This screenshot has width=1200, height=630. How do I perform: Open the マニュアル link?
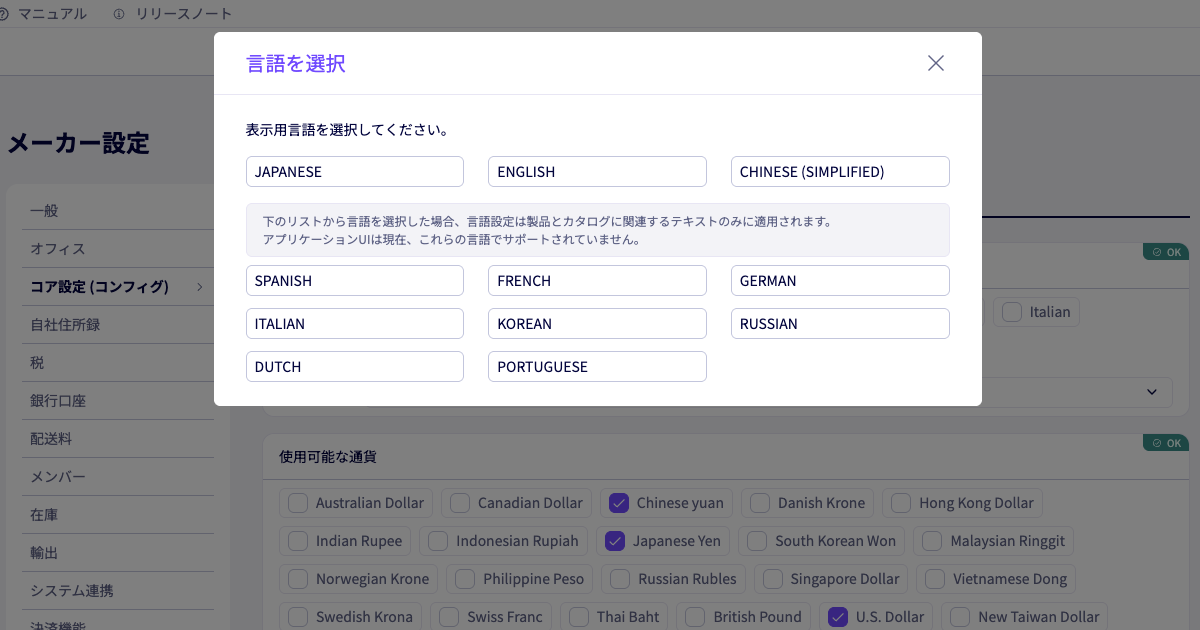point(52,14)
